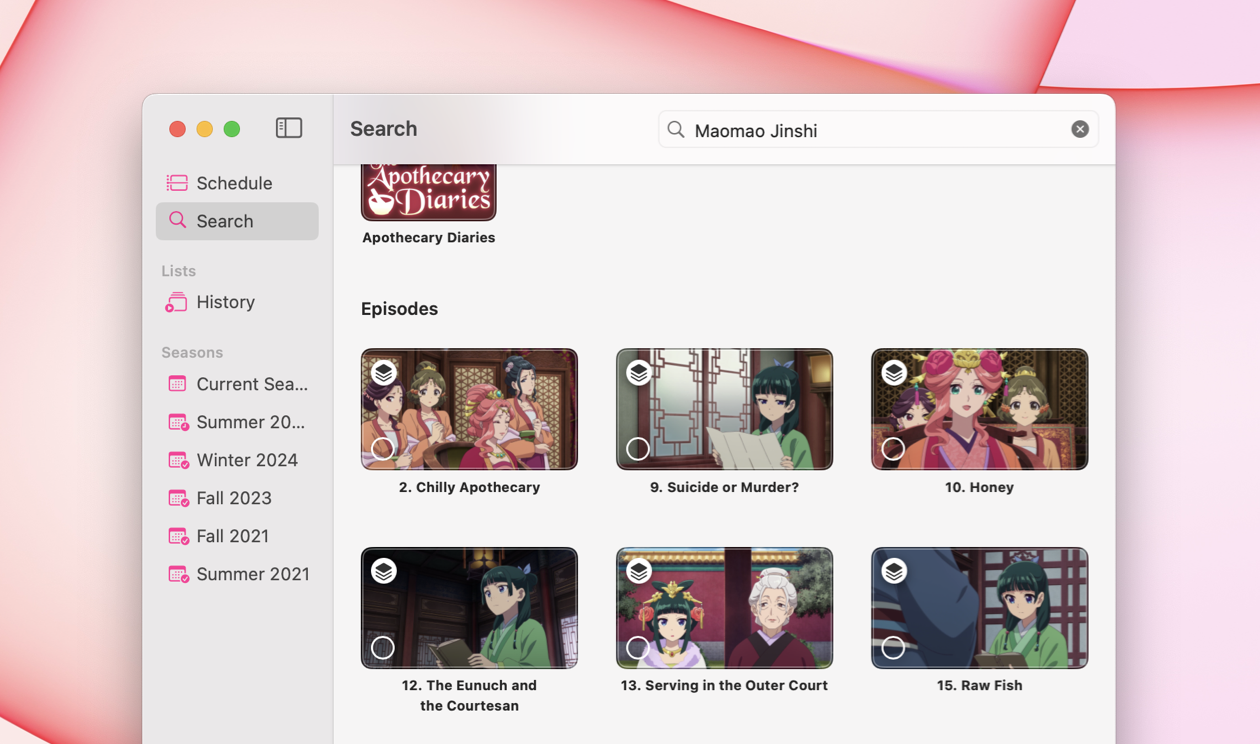
Task: Click the stack icon on the Raw Fish thumbnail
Action: [893, 571]
